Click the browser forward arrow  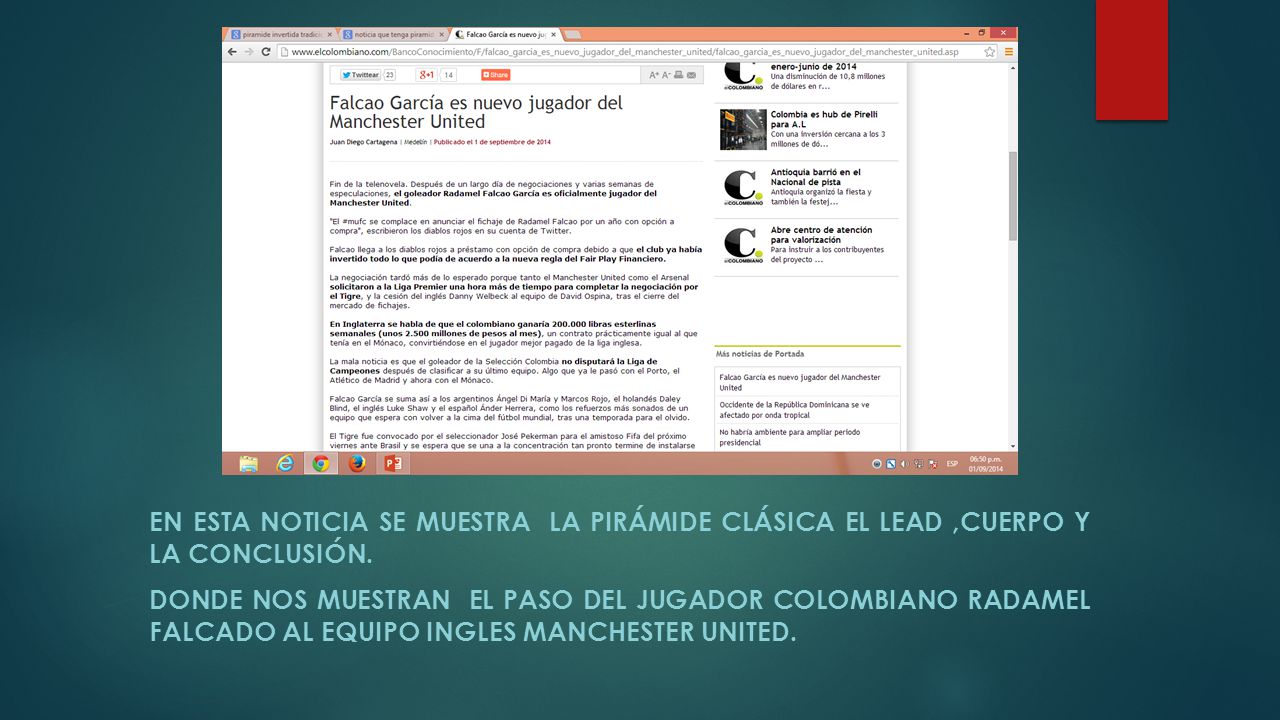(250, 51)
